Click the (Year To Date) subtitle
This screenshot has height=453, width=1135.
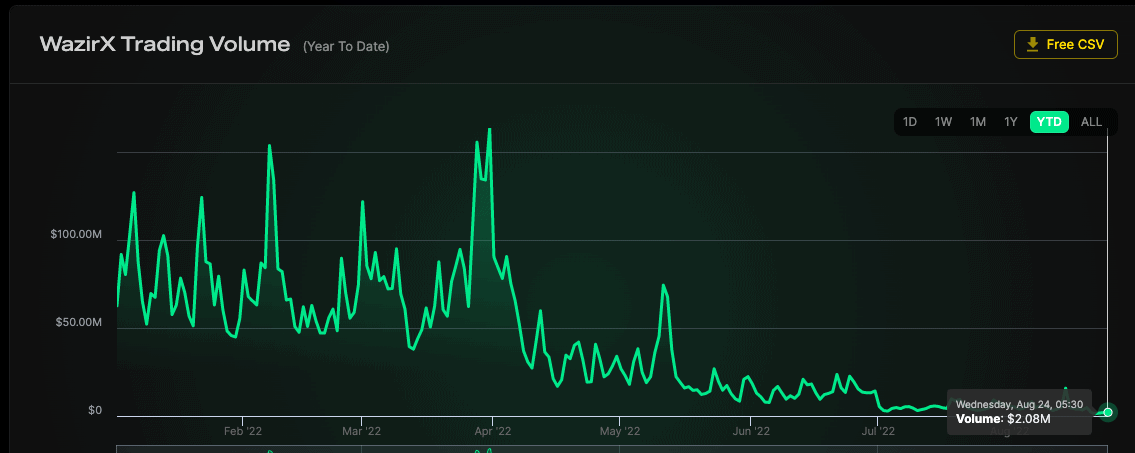point(346,47)
